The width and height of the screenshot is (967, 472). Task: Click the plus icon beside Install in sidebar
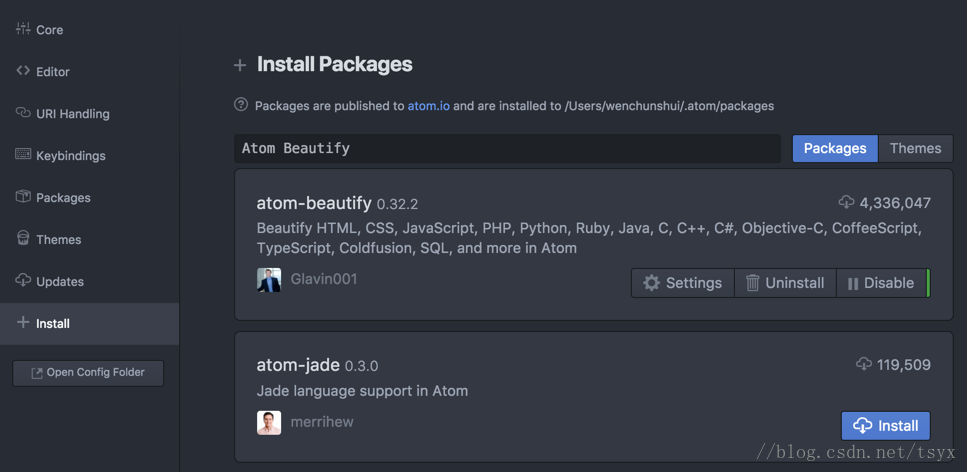coord(23,322)
